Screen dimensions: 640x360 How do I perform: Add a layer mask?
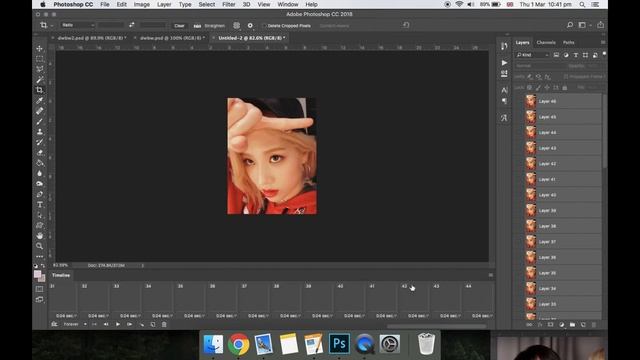pyautogui.click(x=551, y=325)
